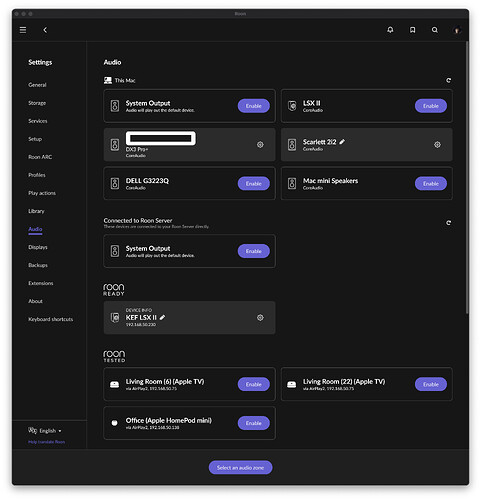
Task: Refresh the Connected to Roon Server list
Action: point(448,223)
